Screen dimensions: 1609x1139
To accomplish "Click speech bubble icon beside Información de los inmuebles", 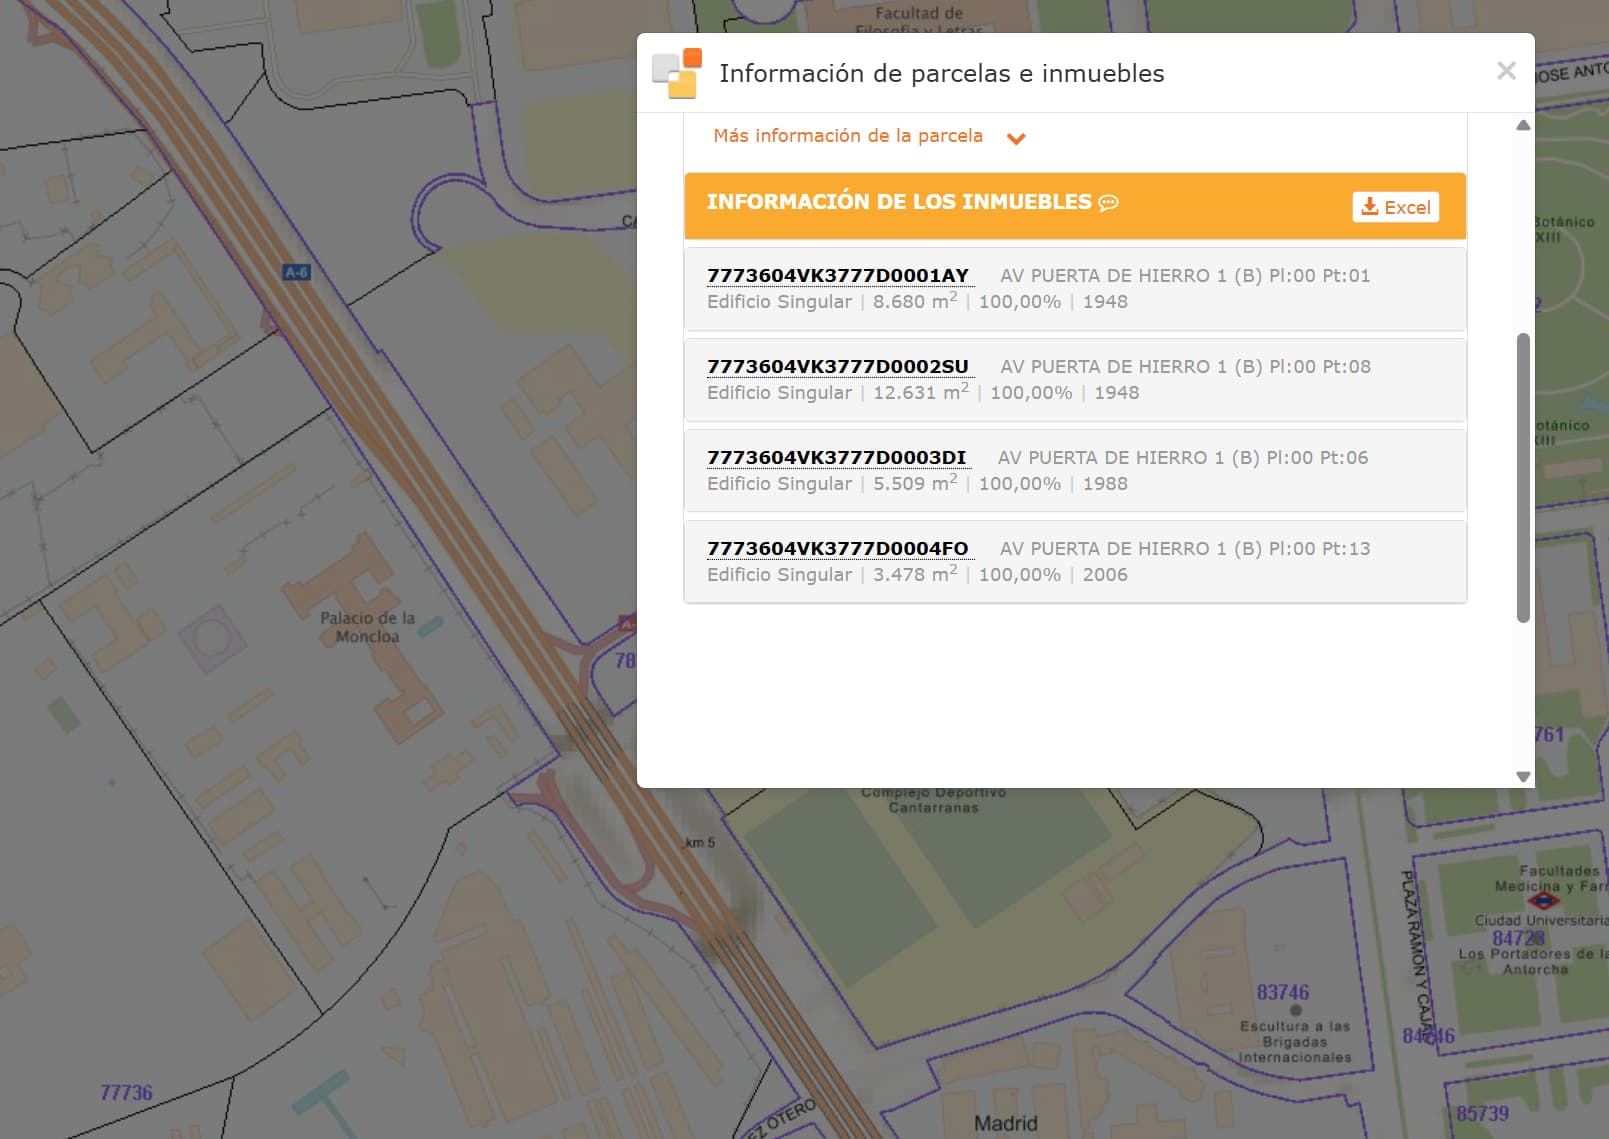I will tap(1108, 203).
